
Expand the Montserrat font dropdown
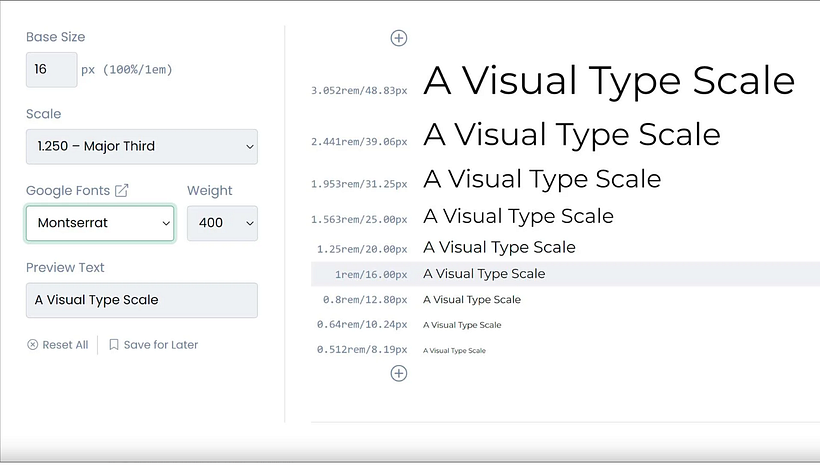pos(100,223)
